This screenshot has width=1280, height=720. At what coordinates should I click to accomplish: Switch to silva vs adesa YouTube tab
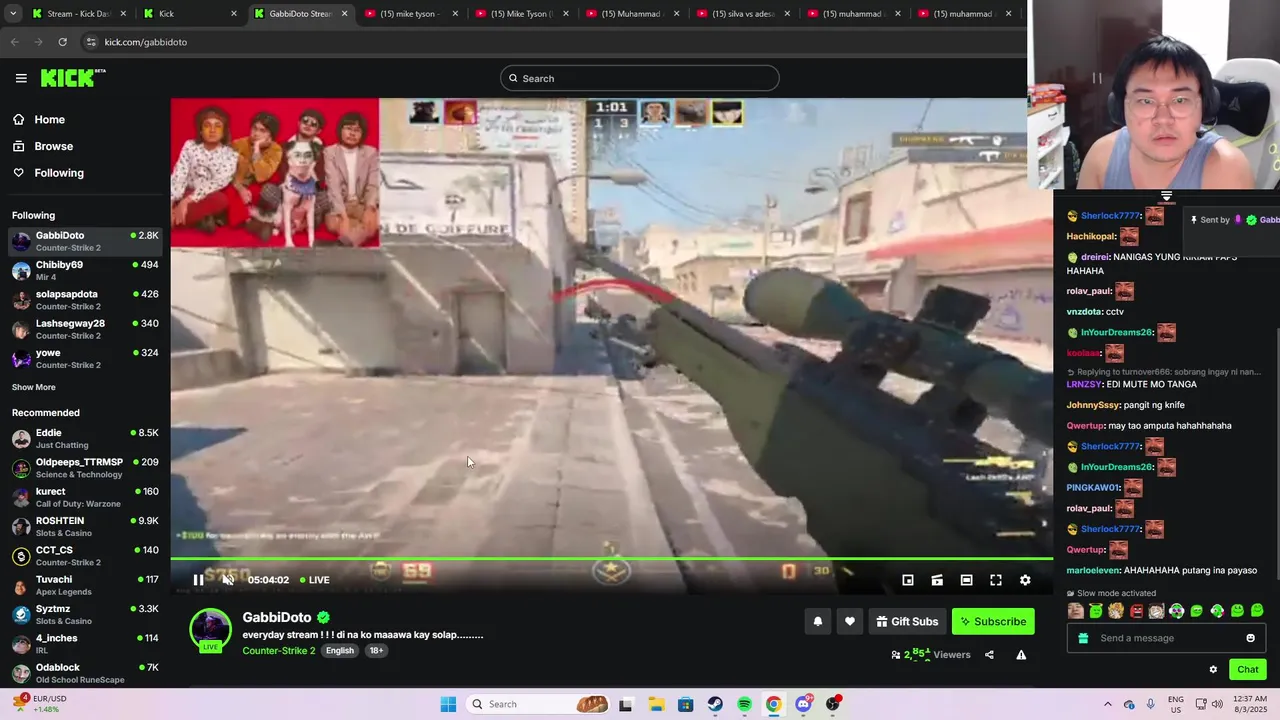[x=743, y=14]
